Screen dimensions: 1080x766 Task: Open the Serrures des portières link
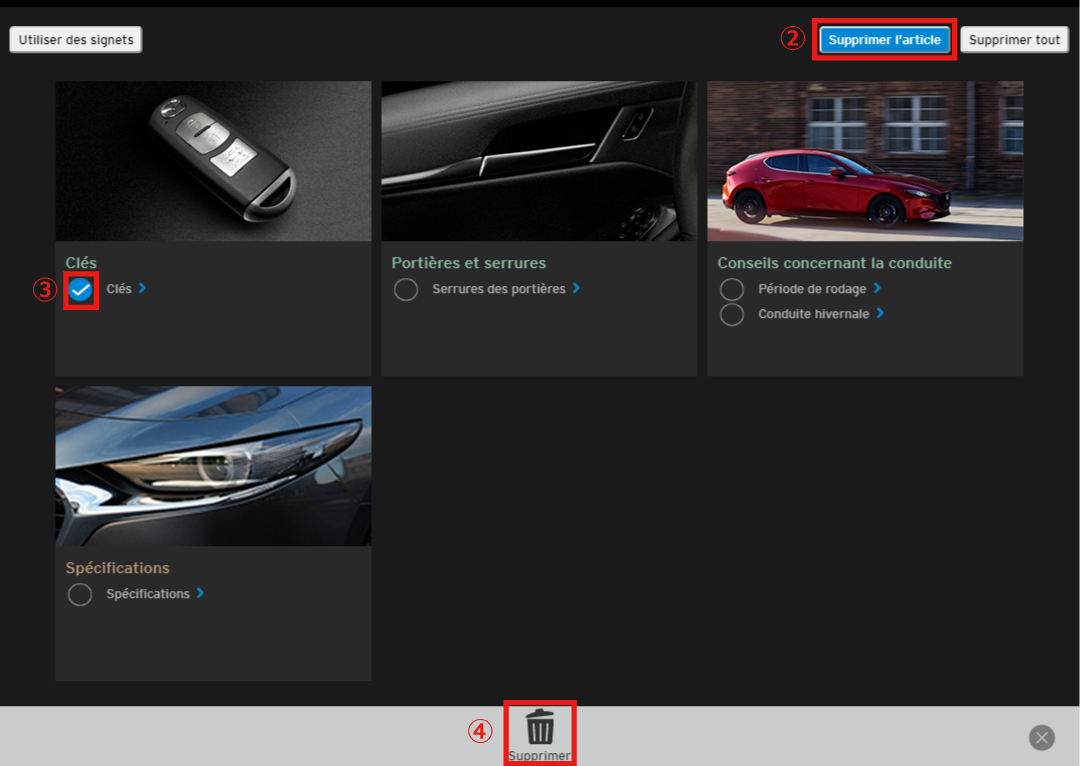[x=498, y=289]
